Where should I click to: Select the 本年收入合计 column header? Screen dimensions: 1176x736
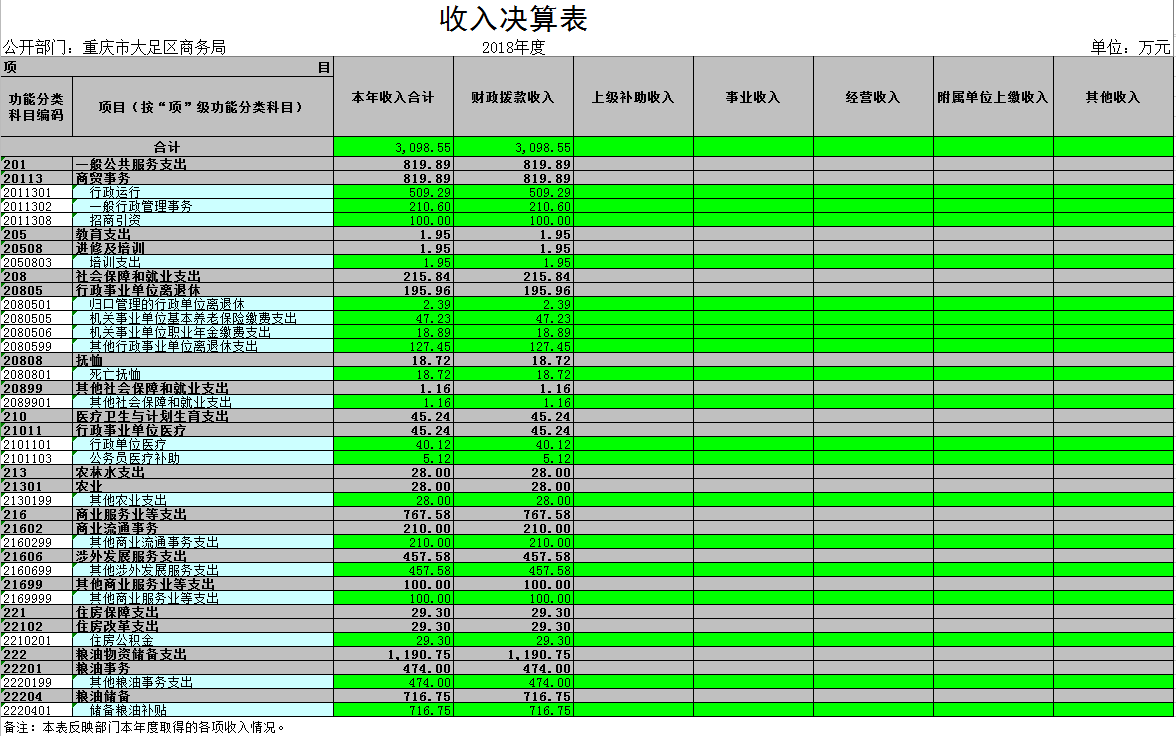click(x=393, y=97)
